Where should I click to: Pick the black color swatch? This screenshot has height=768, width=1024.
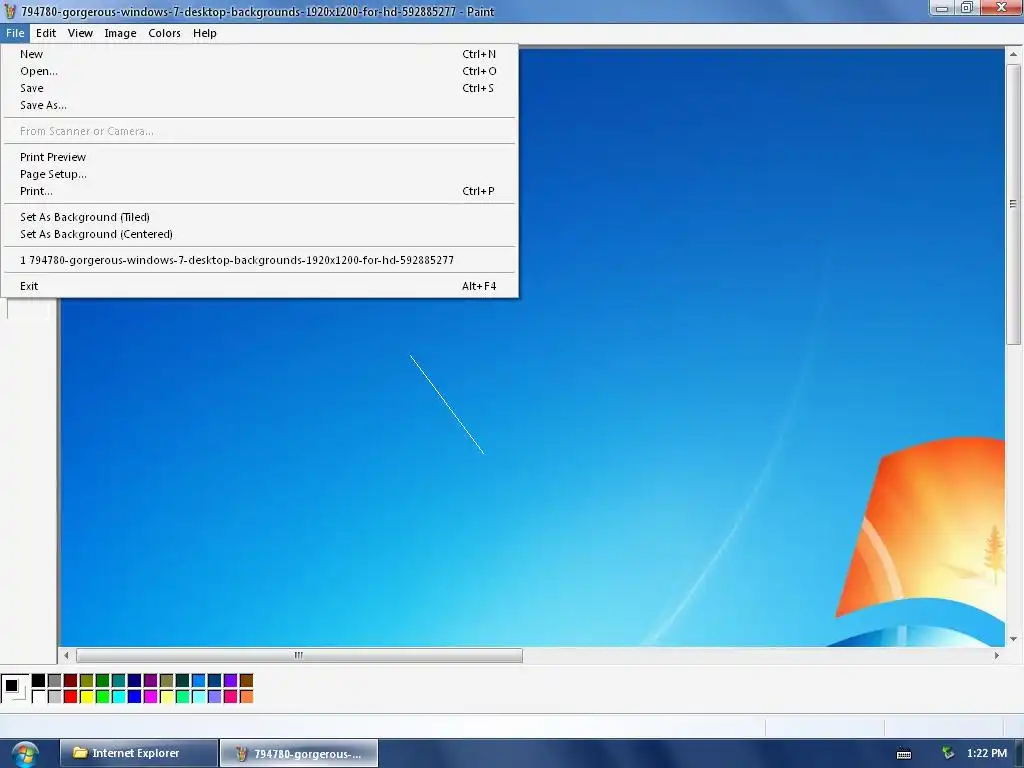pos(39,680)
